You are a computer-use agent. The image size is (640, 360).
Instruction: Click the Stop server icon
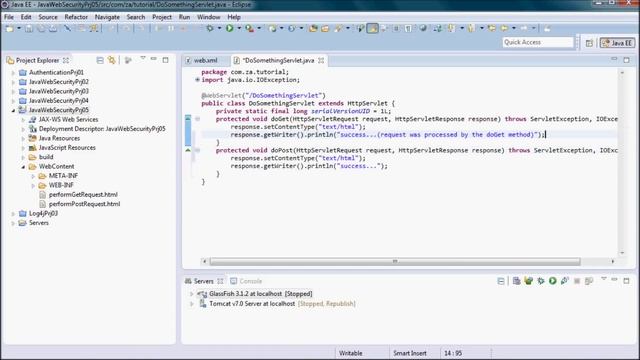[577, 281]
